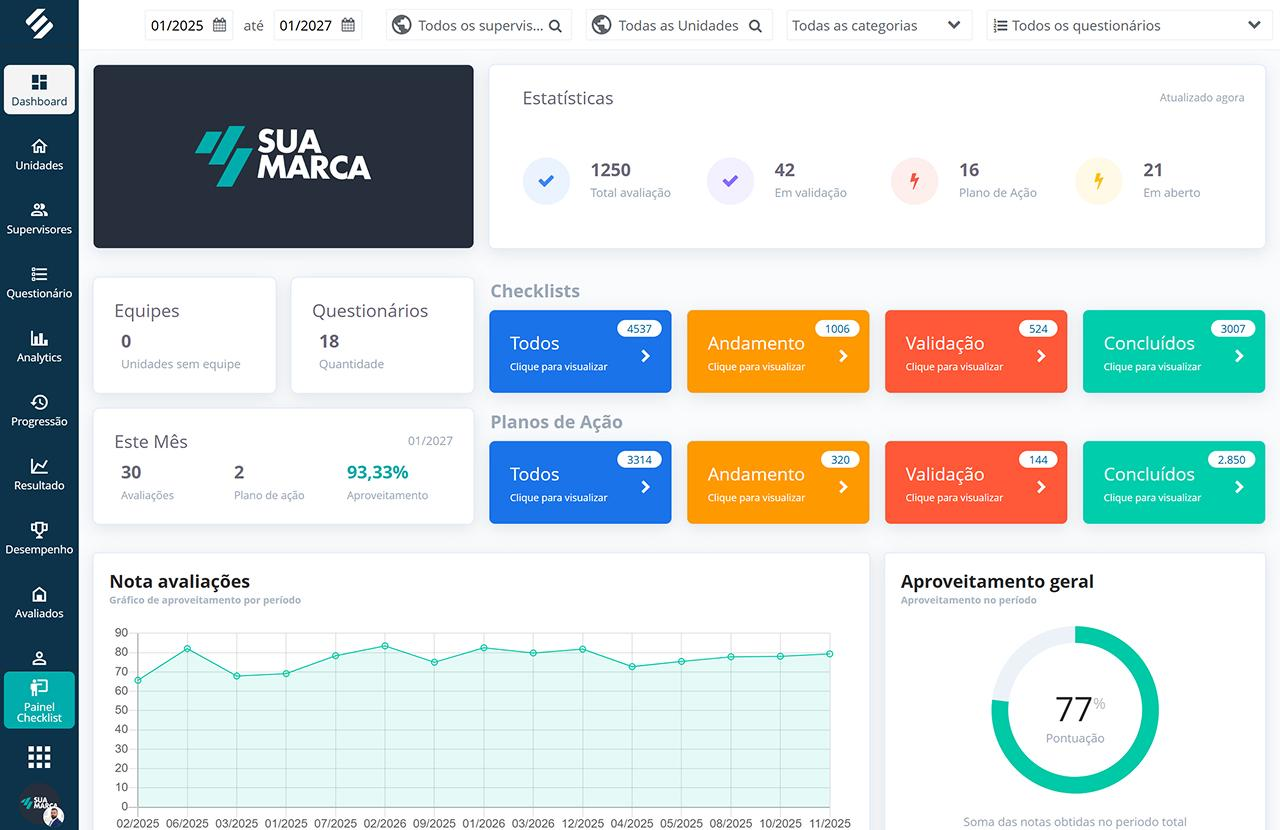
Task: Go to the Analytics section
Action: click(x=39, y=348)
